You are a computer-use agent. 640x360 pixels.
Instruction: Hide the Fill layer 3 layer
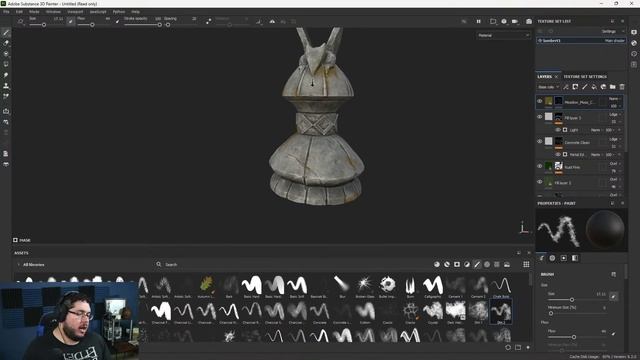[540, 117]
